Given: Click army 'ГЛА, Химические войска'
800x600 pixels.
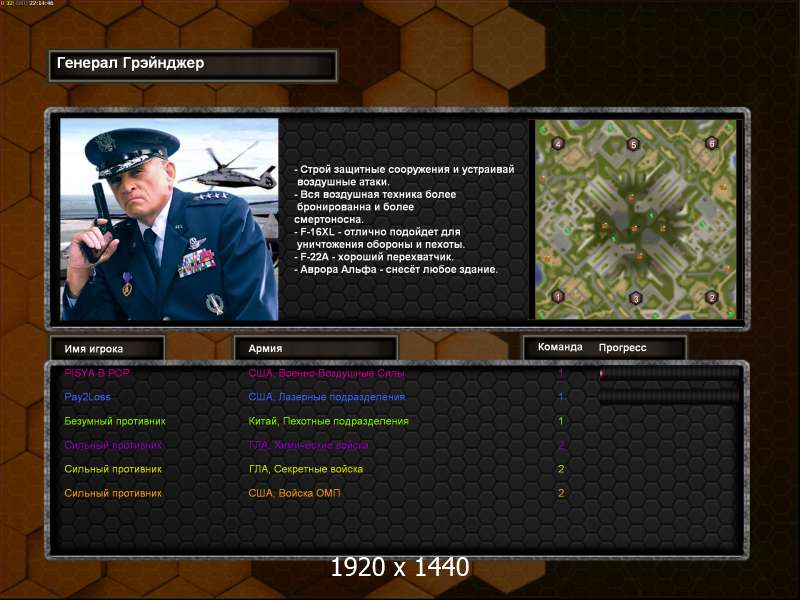Looking at the screenshot, I should click(x=308, y=445).
